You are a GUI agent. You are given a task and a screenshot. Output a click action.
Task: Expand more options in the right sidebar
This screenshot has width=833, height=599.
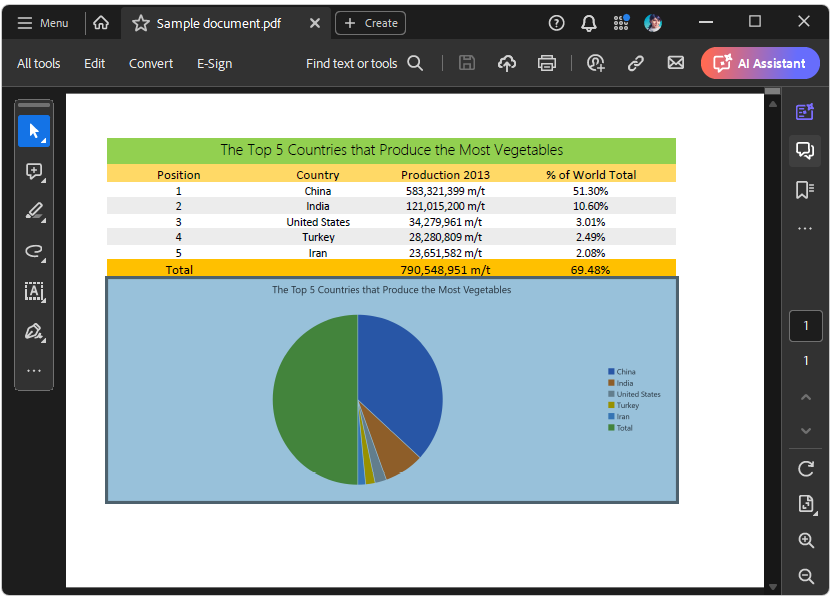[x=806, y=227]
